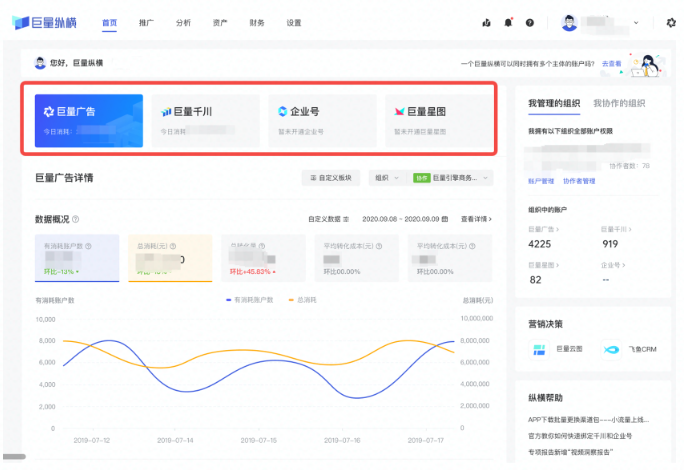Click the 919 account count
This screenshot has width=684, height=470.
[610, 244]
